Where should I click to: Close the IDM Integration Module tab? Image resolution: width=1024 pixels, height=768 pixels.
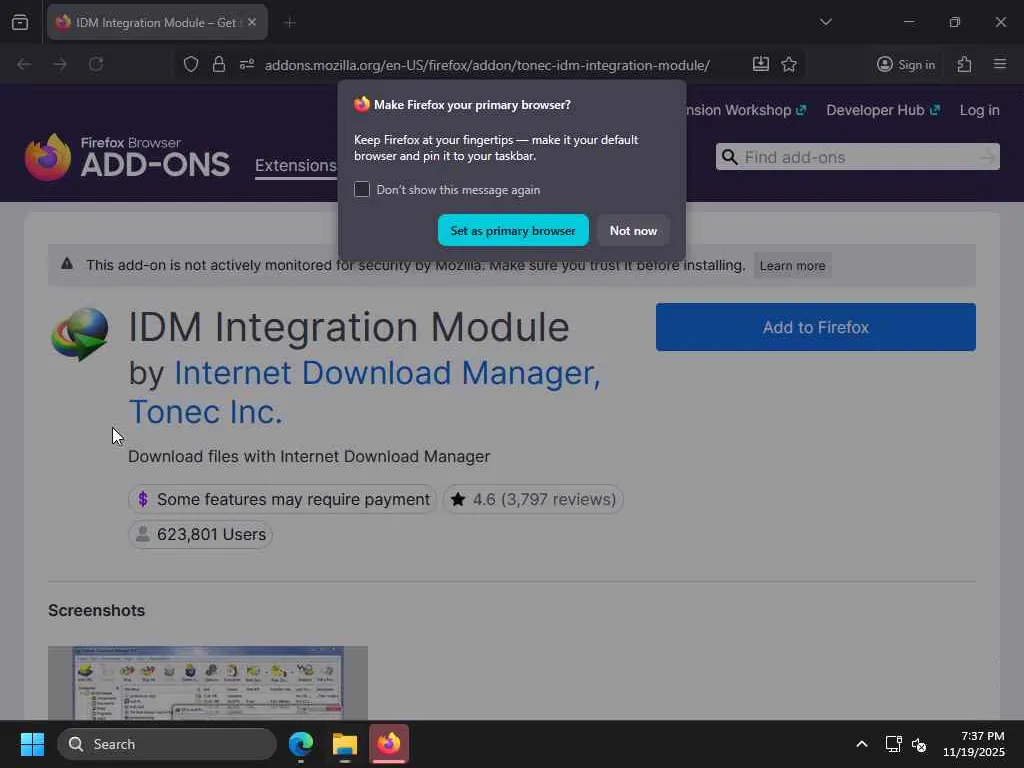(252, 22)
